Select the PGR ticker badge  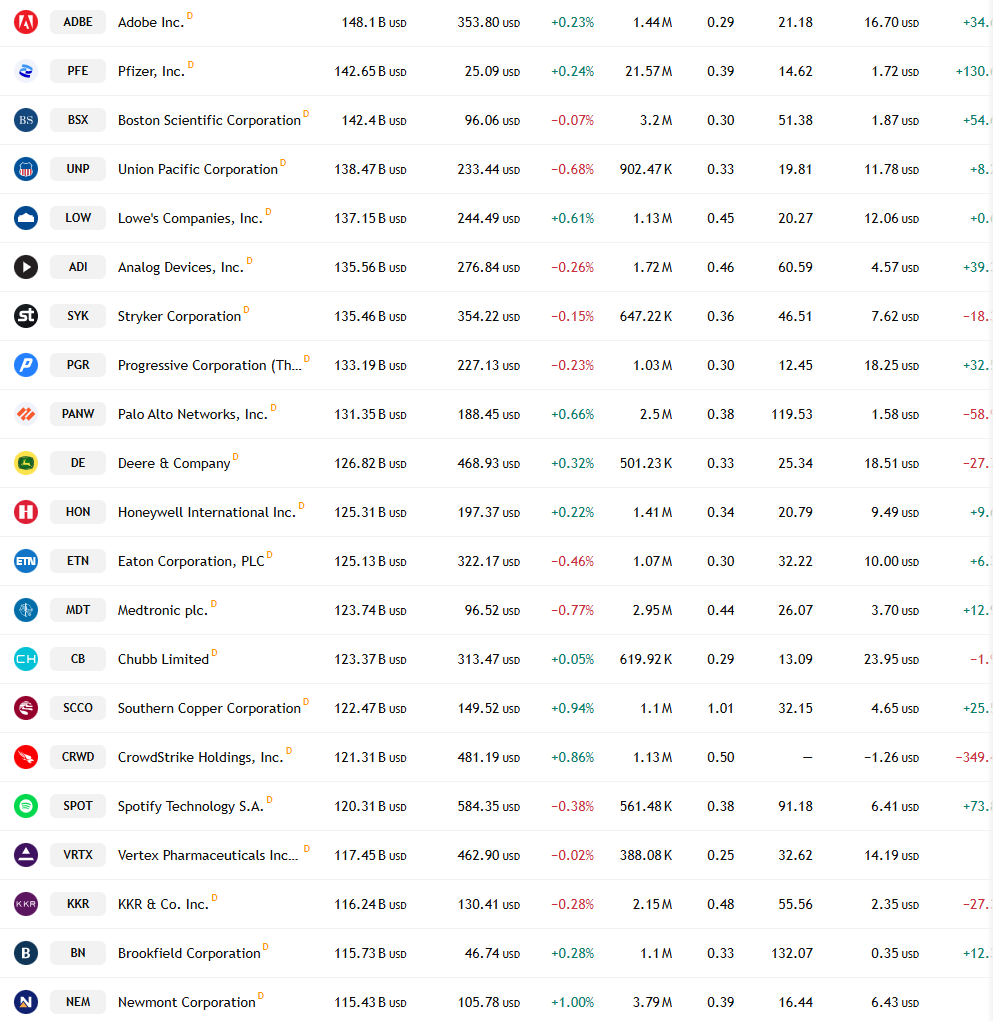point(78,365)
